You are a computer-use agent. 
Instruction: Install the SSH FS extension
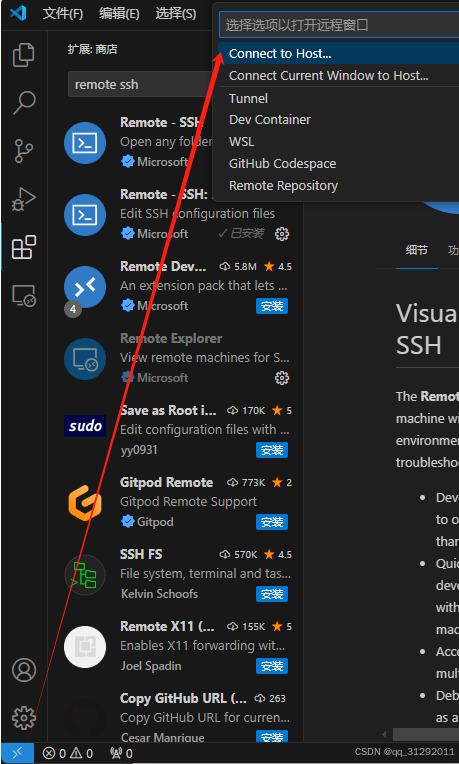pyautogui.click(x=272, y=594)
